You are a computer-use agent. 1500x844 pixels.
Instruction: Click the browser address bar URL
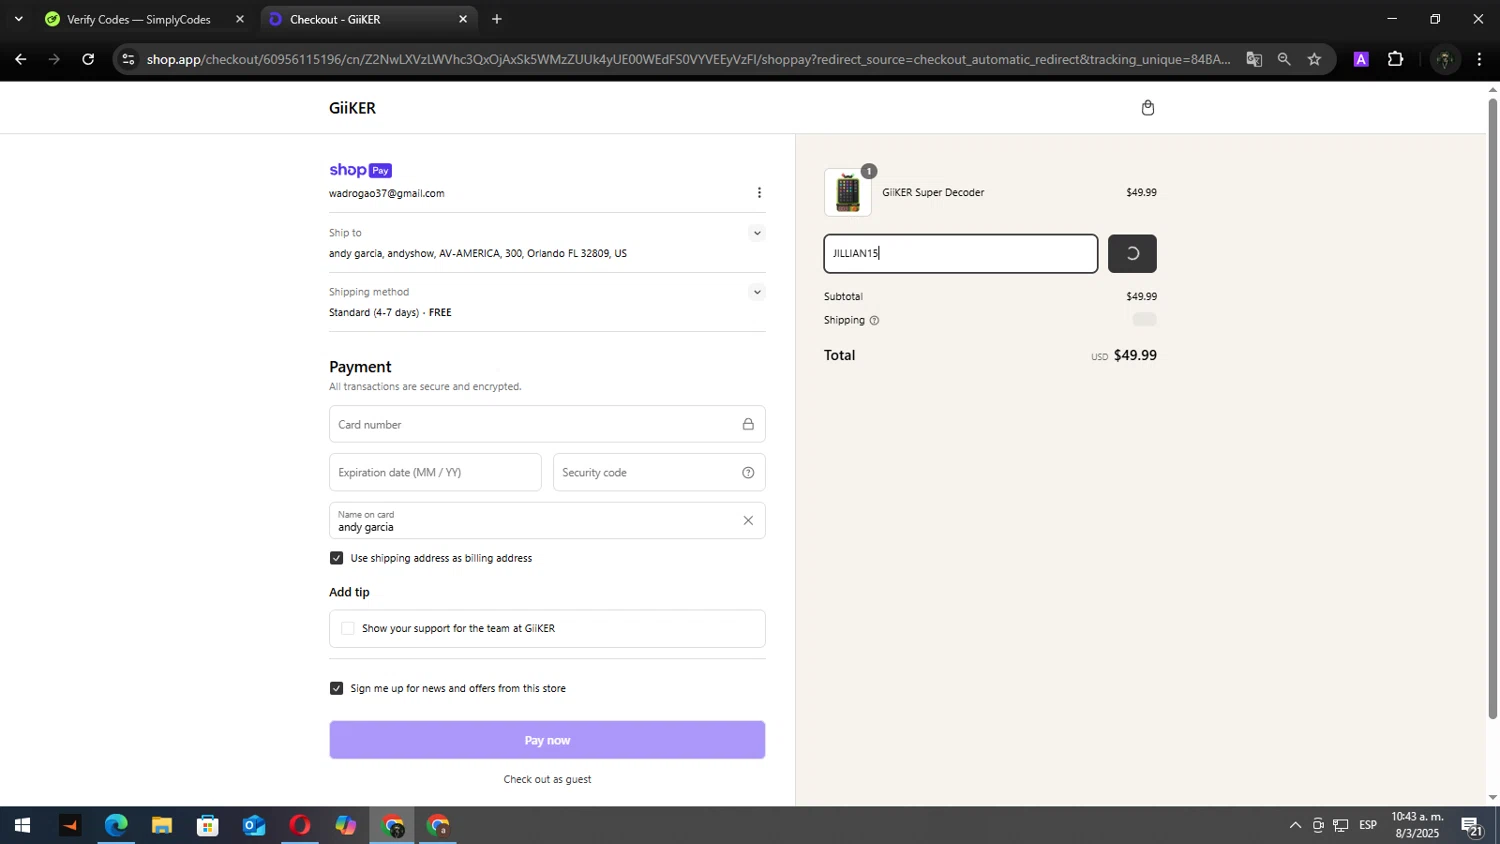[x=688, y=59]
